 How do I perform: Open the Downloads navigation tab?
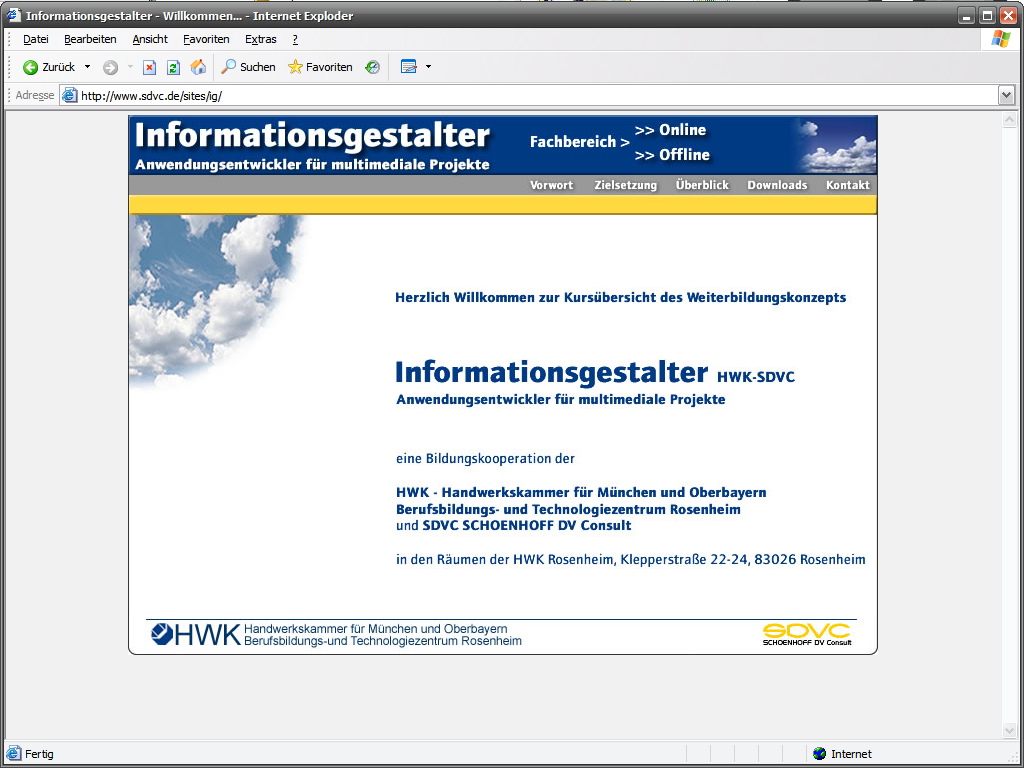pyautogui.click(x=777, y=185)
